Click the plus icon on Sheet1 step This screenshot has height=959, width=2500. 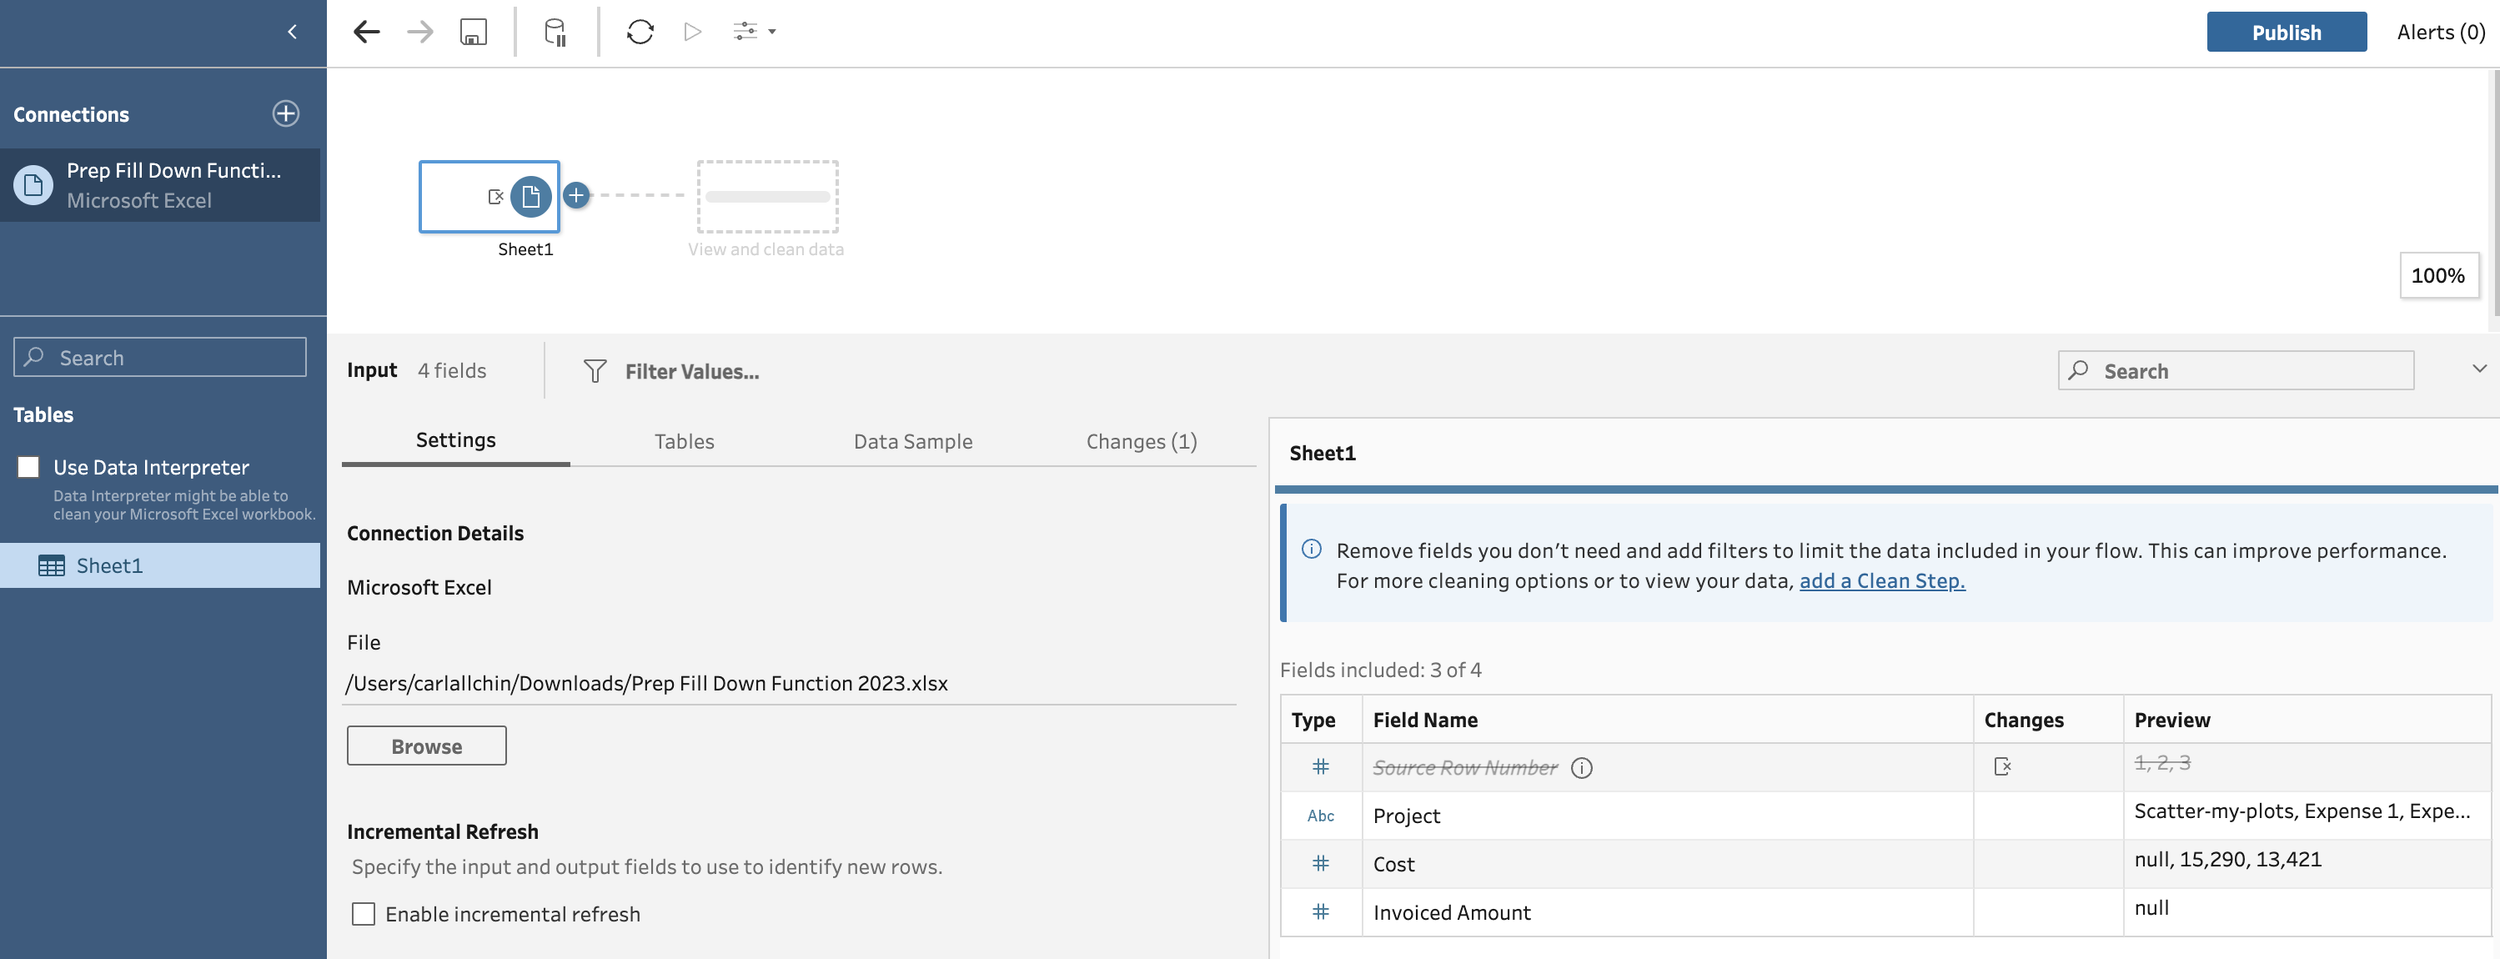[x=576, y=195]
